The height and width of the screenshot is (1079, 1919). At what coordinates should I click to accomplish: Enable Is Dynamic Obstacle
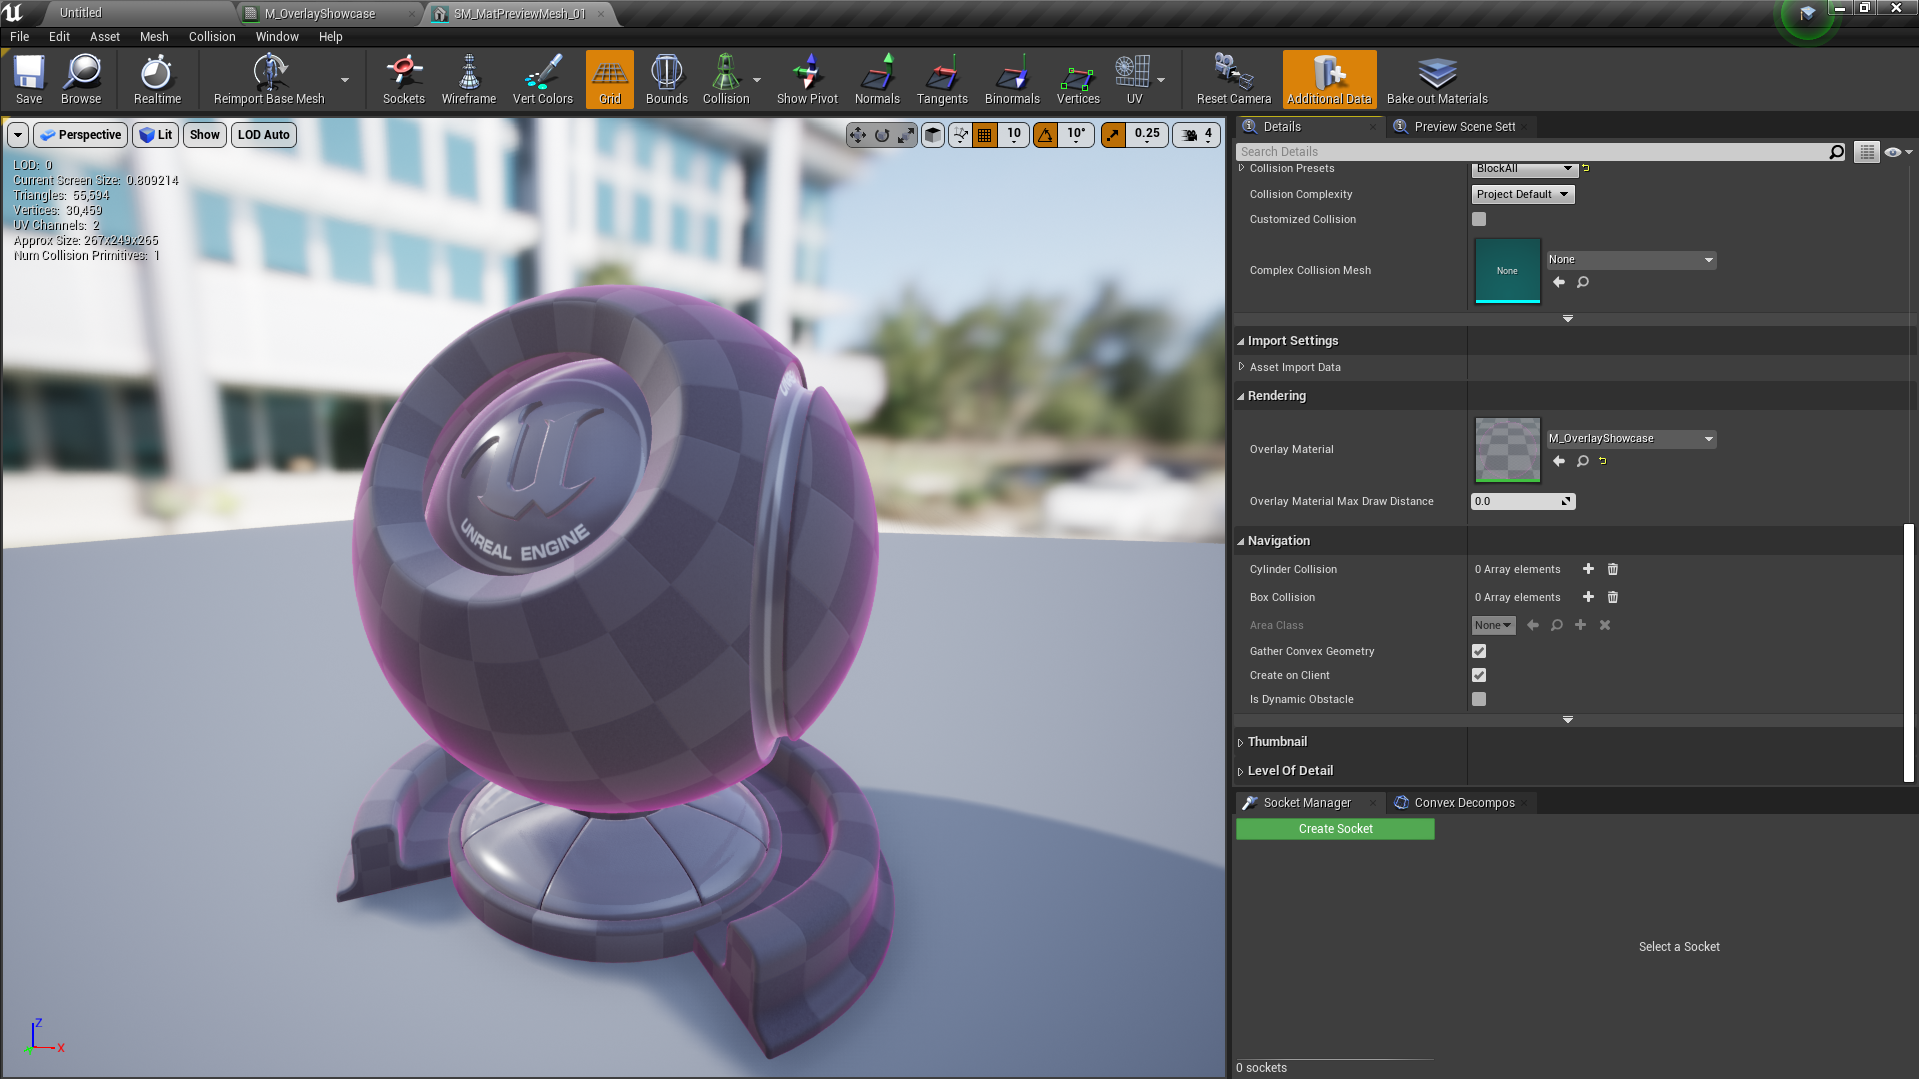click(1479, 699)
